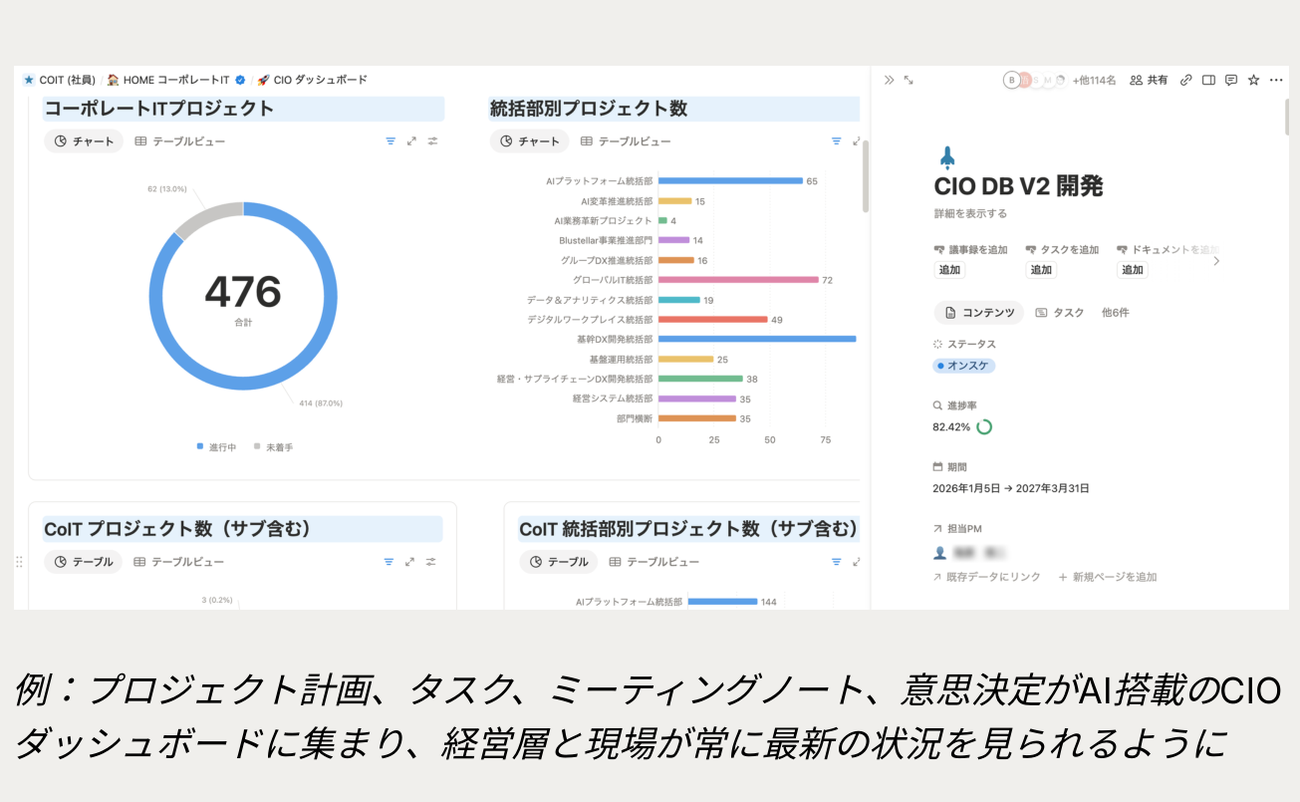Click the blue rocket page icon
Image resolution: width=1300 pixels, height=802 pixels.
947,156
